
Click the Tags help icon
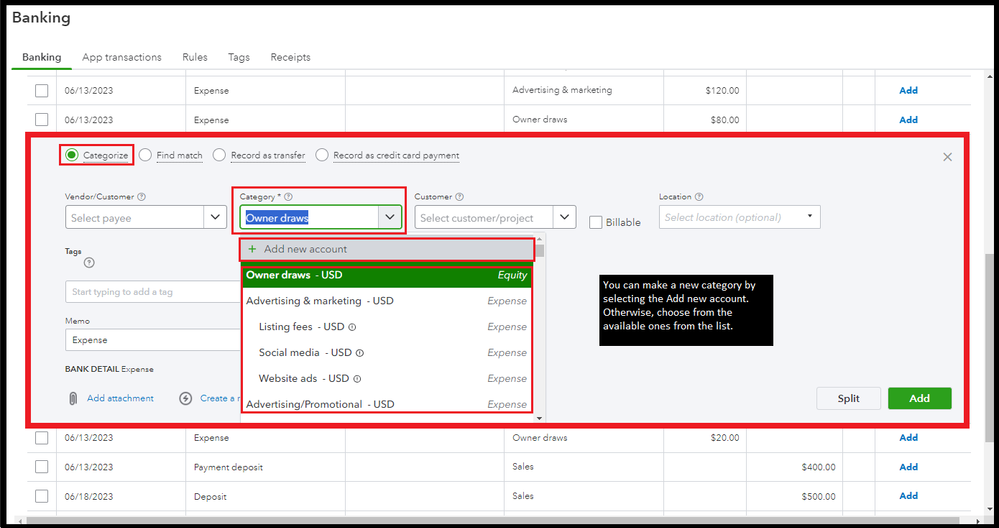pos(89,262)
